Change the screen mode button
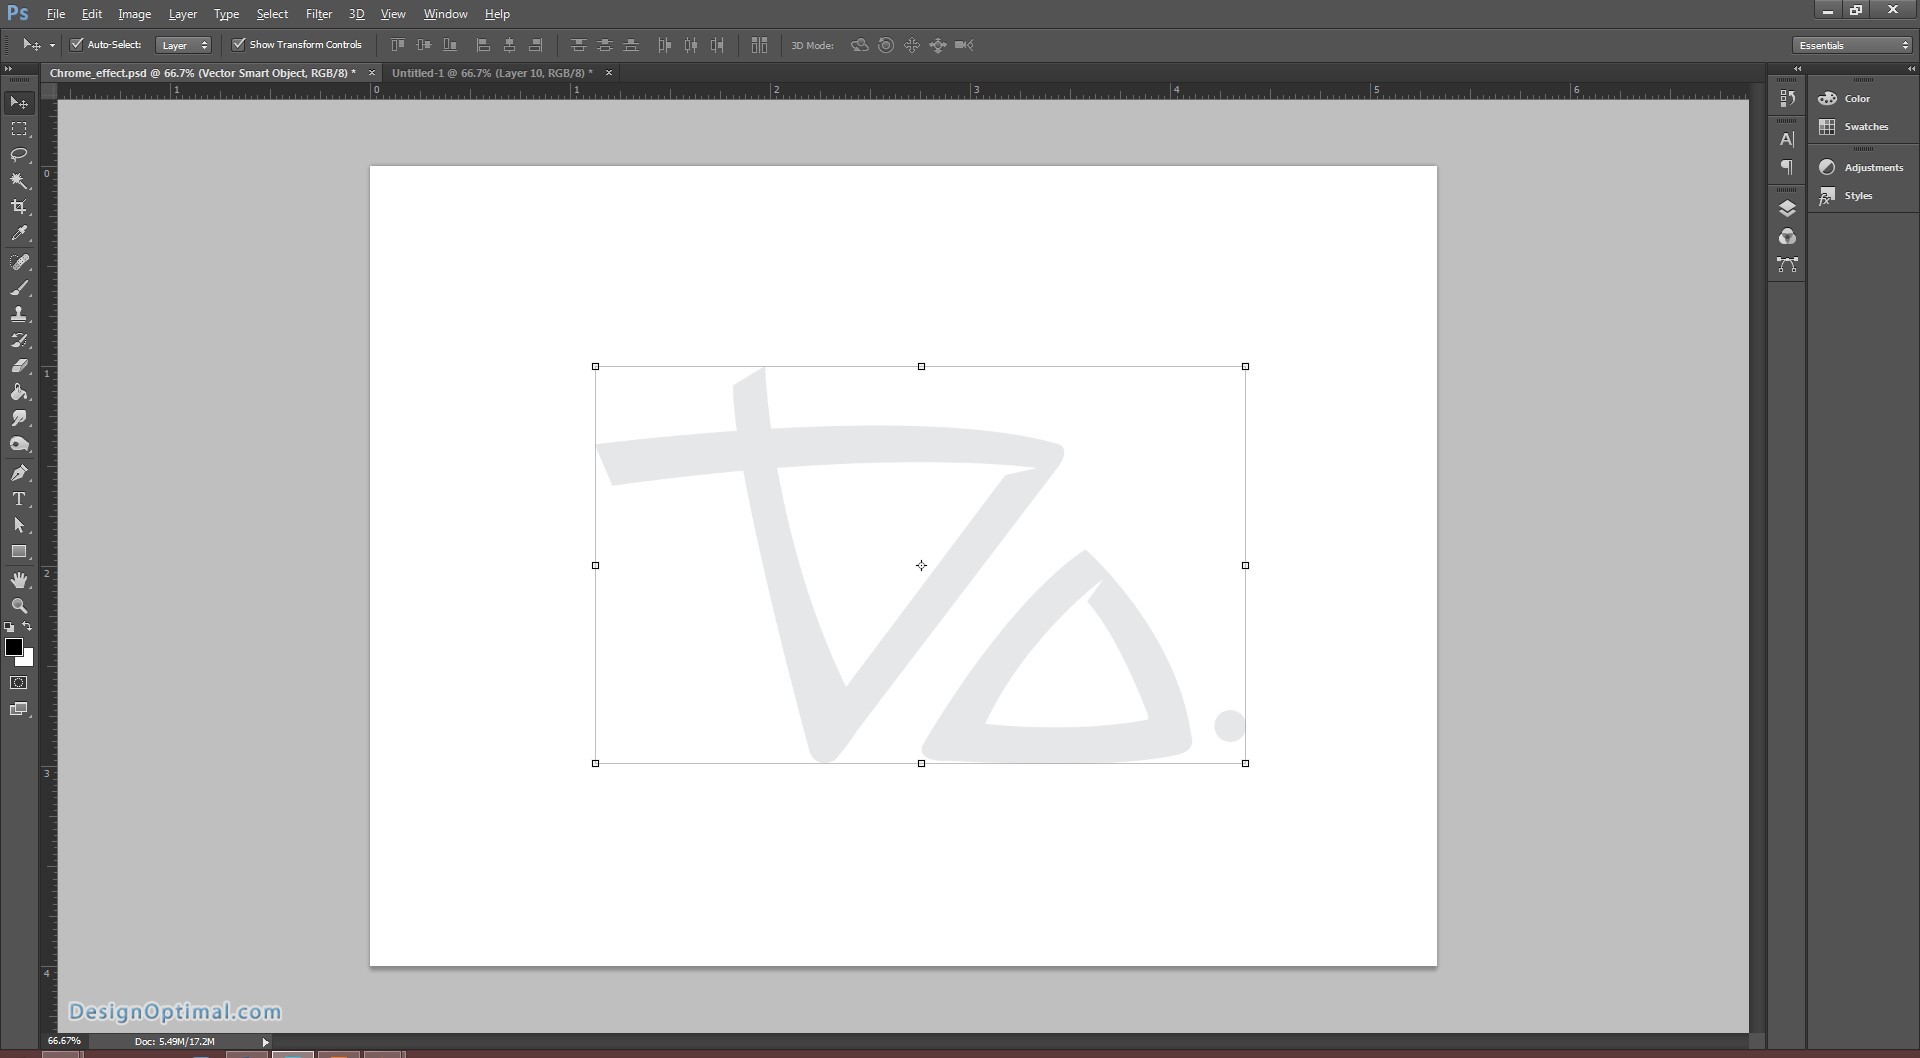The width and height of the screenshot is (1920, 1058). (x=19, y=709)
